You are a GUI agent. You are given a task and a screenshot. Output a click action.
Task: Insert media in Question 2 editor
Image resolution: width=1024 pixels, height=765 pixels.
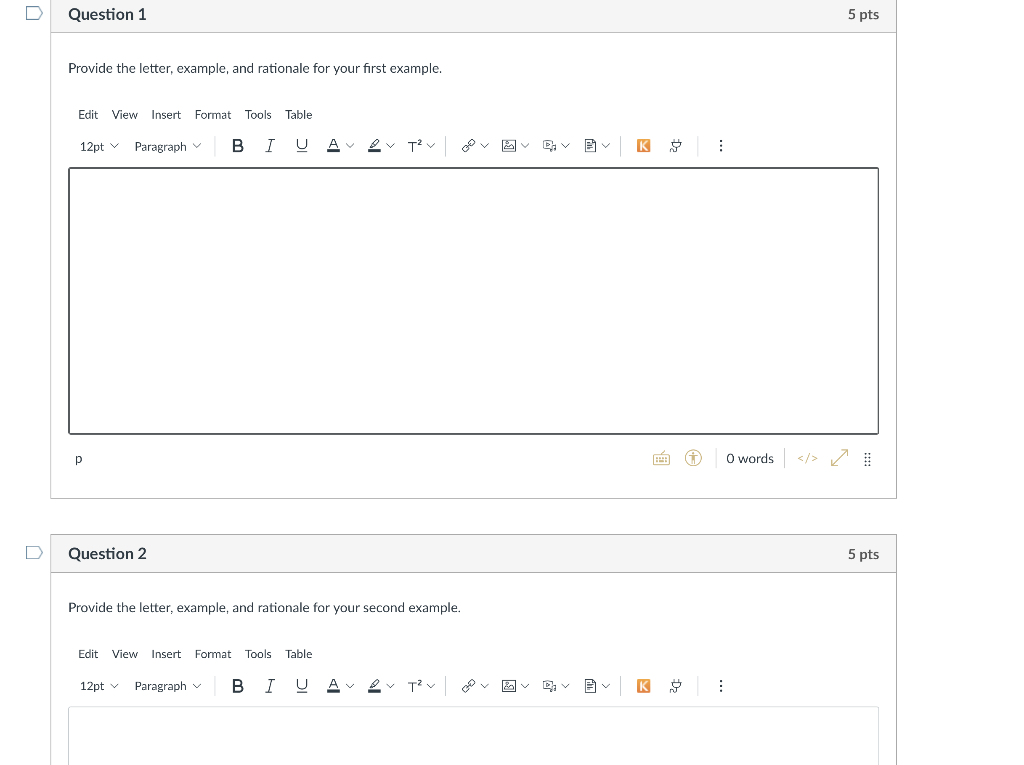pyautogui.click(x=549, y=685)
